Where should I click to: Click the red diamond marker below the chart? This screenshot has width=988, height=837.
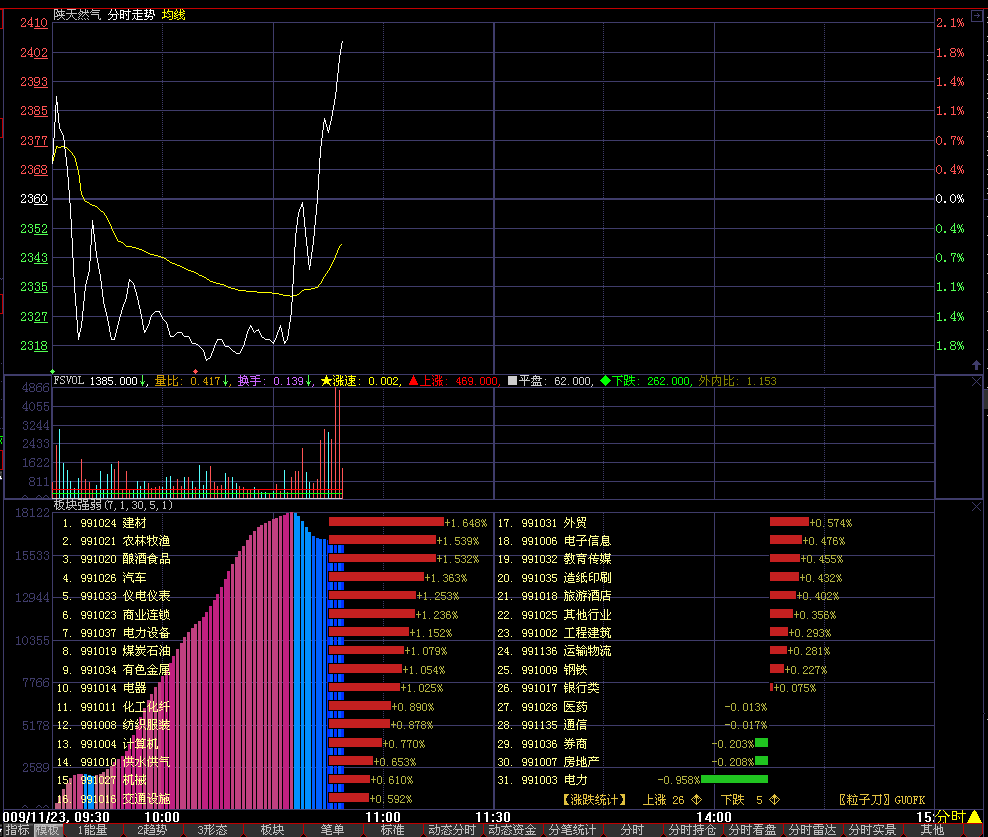195,371
